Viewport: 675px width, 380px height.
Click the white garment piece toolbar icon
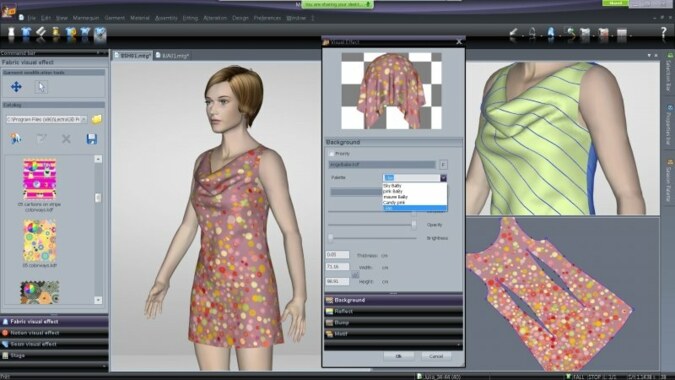tap(585, 34)
